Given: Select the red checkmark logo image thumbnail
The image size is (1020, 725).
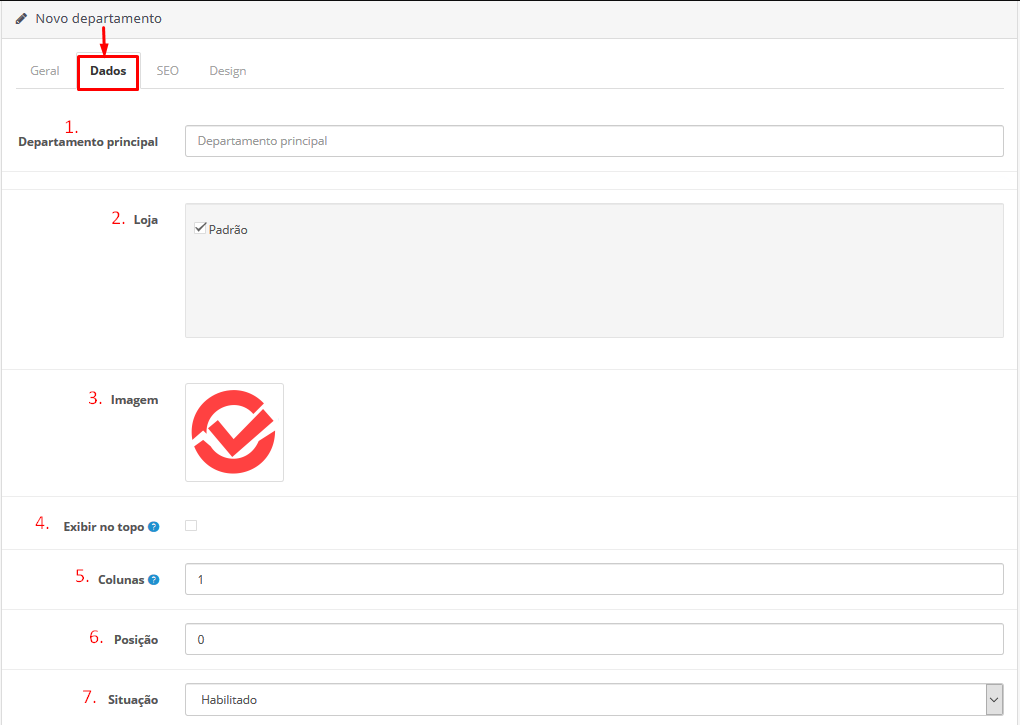Looking at the screenshot, I should (x=234, y=432).
